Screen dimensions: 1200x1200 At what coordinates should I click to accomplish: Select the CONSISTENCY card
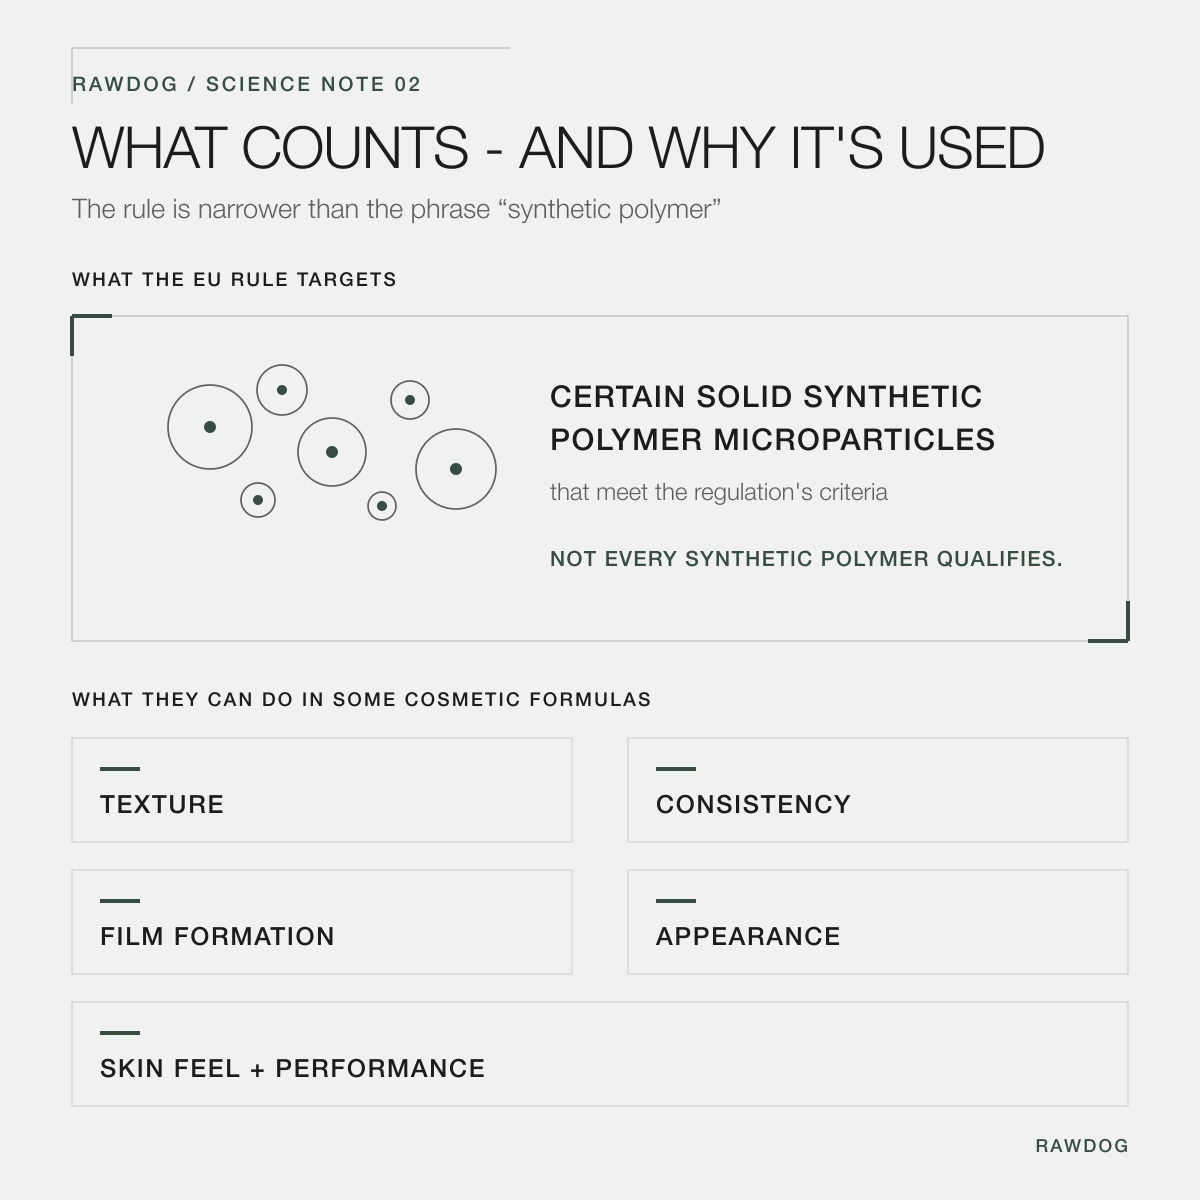click(x=878, y=790)
